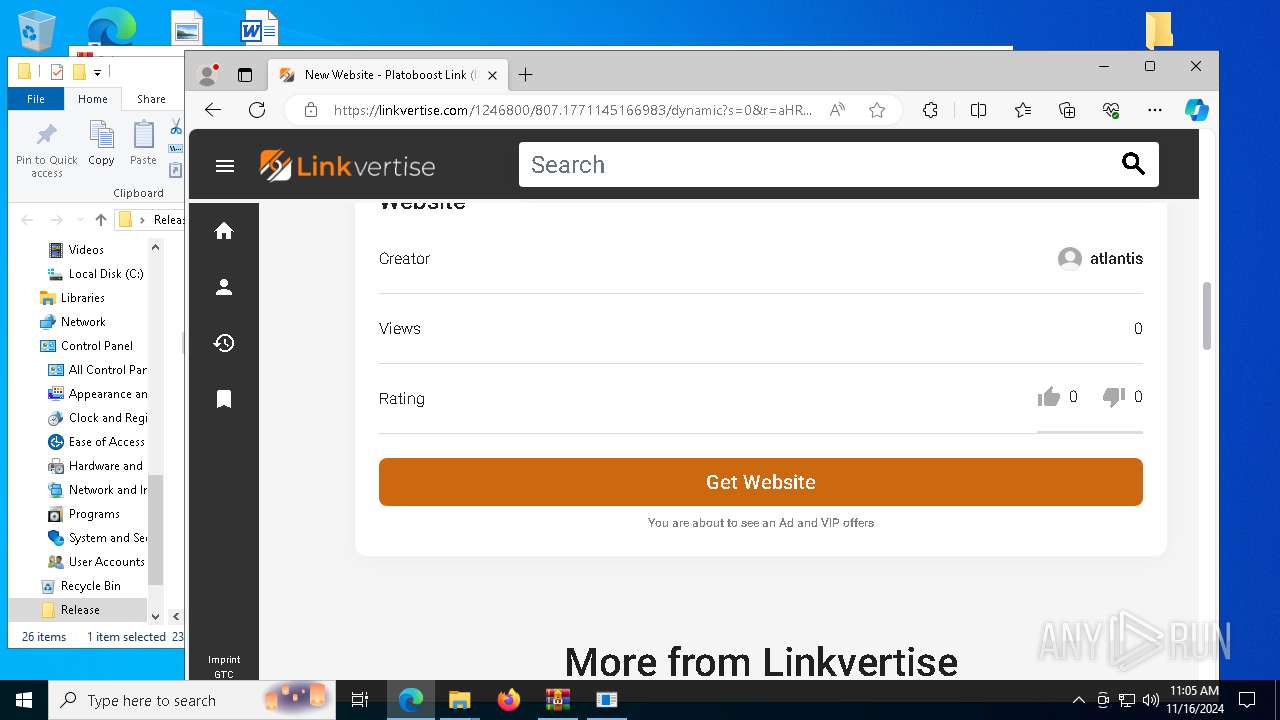Screen dimensions: 1280x720
Task: Open the atlantis creator link
Action: 1116,259
